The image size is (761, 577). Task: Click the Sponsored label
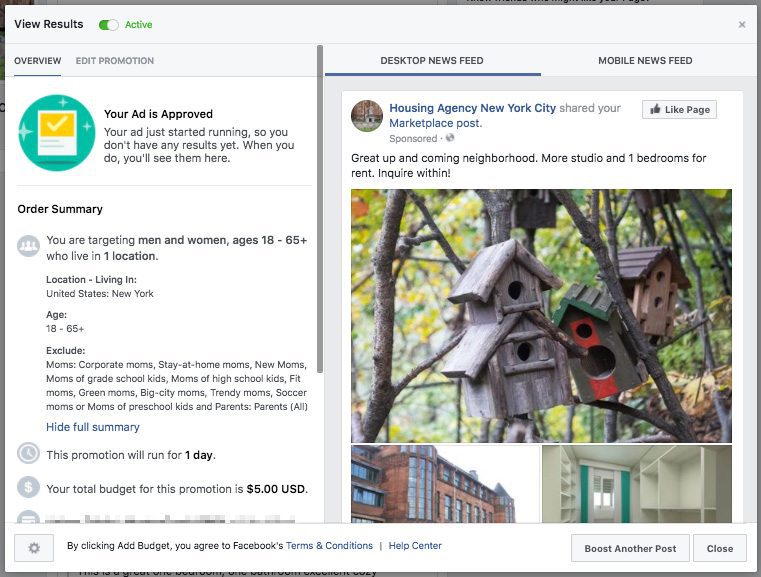pos(413,139)
